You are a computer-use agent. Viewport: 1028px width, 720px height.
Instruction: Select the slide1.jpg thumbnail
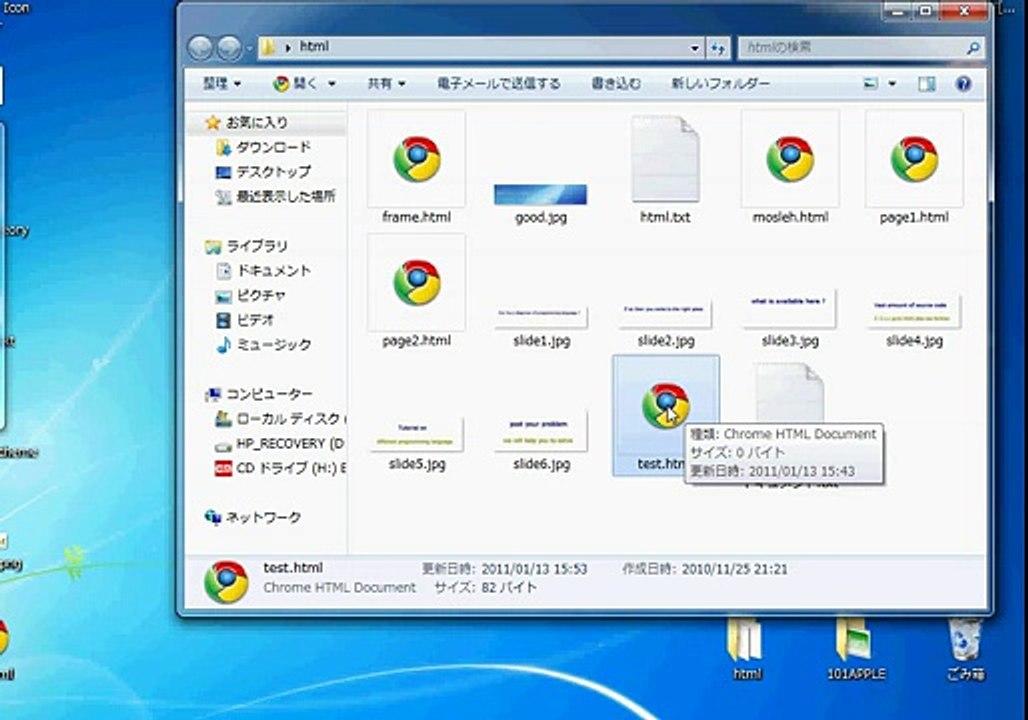(x=540, y=315)
